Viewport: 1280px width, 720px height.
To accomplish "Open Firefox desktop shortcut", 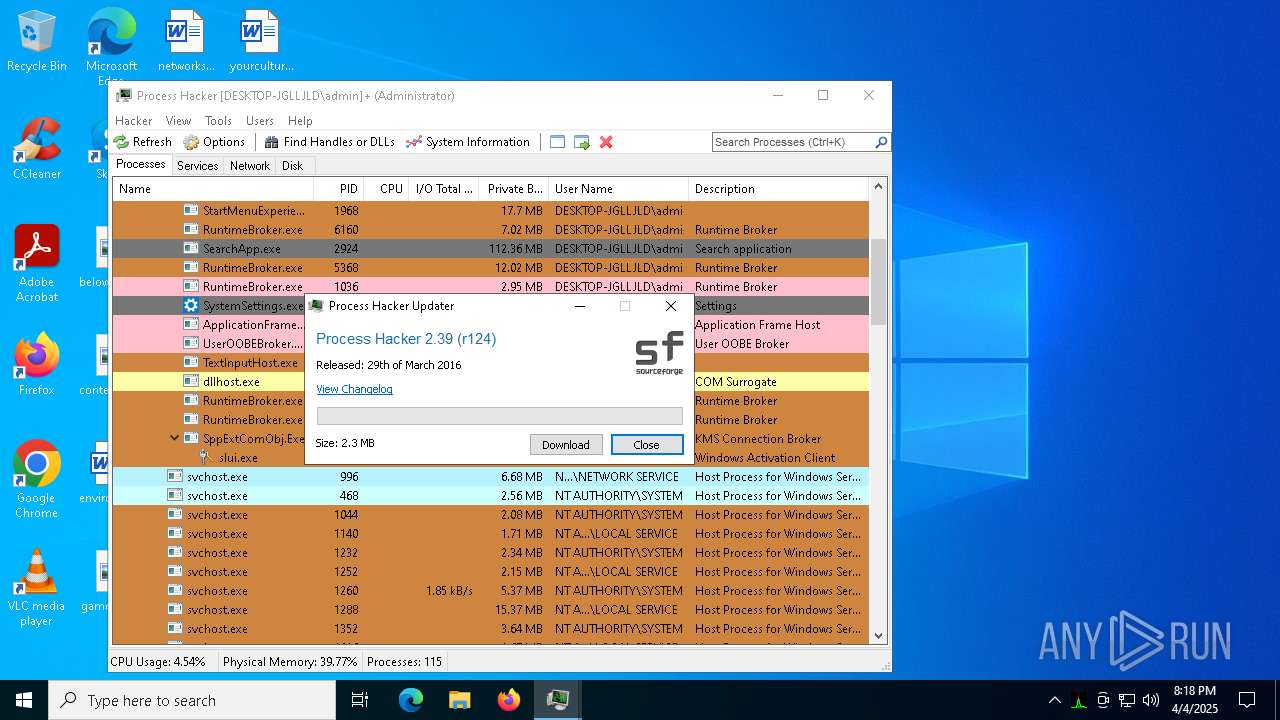I will 37,365.
